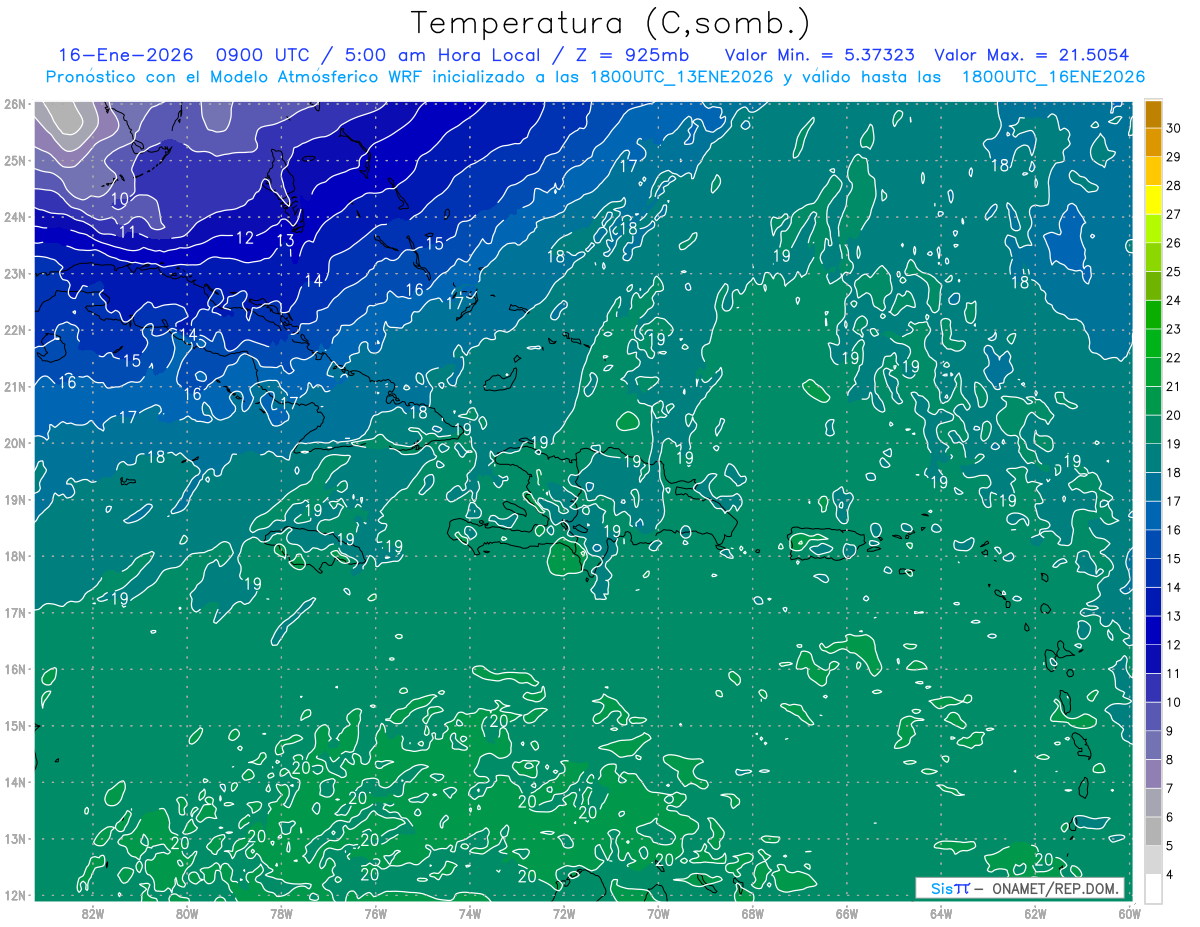Click latitude axis label "12N"
1200x927 pixels.
pos(15,895)
